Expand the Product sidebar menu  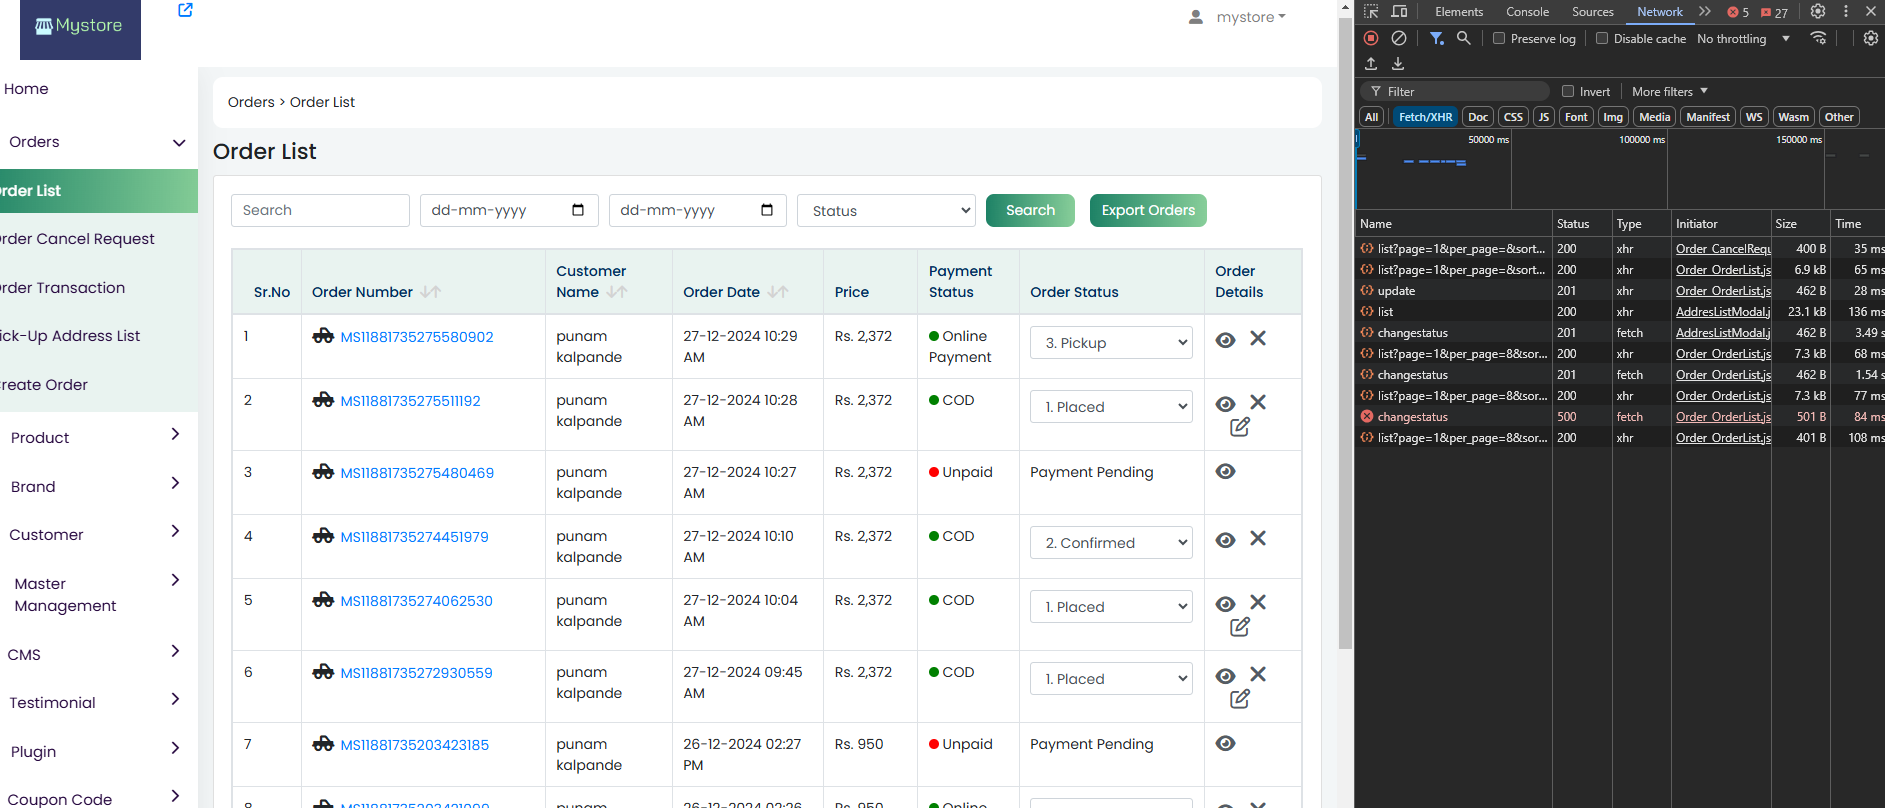[95, 437]
